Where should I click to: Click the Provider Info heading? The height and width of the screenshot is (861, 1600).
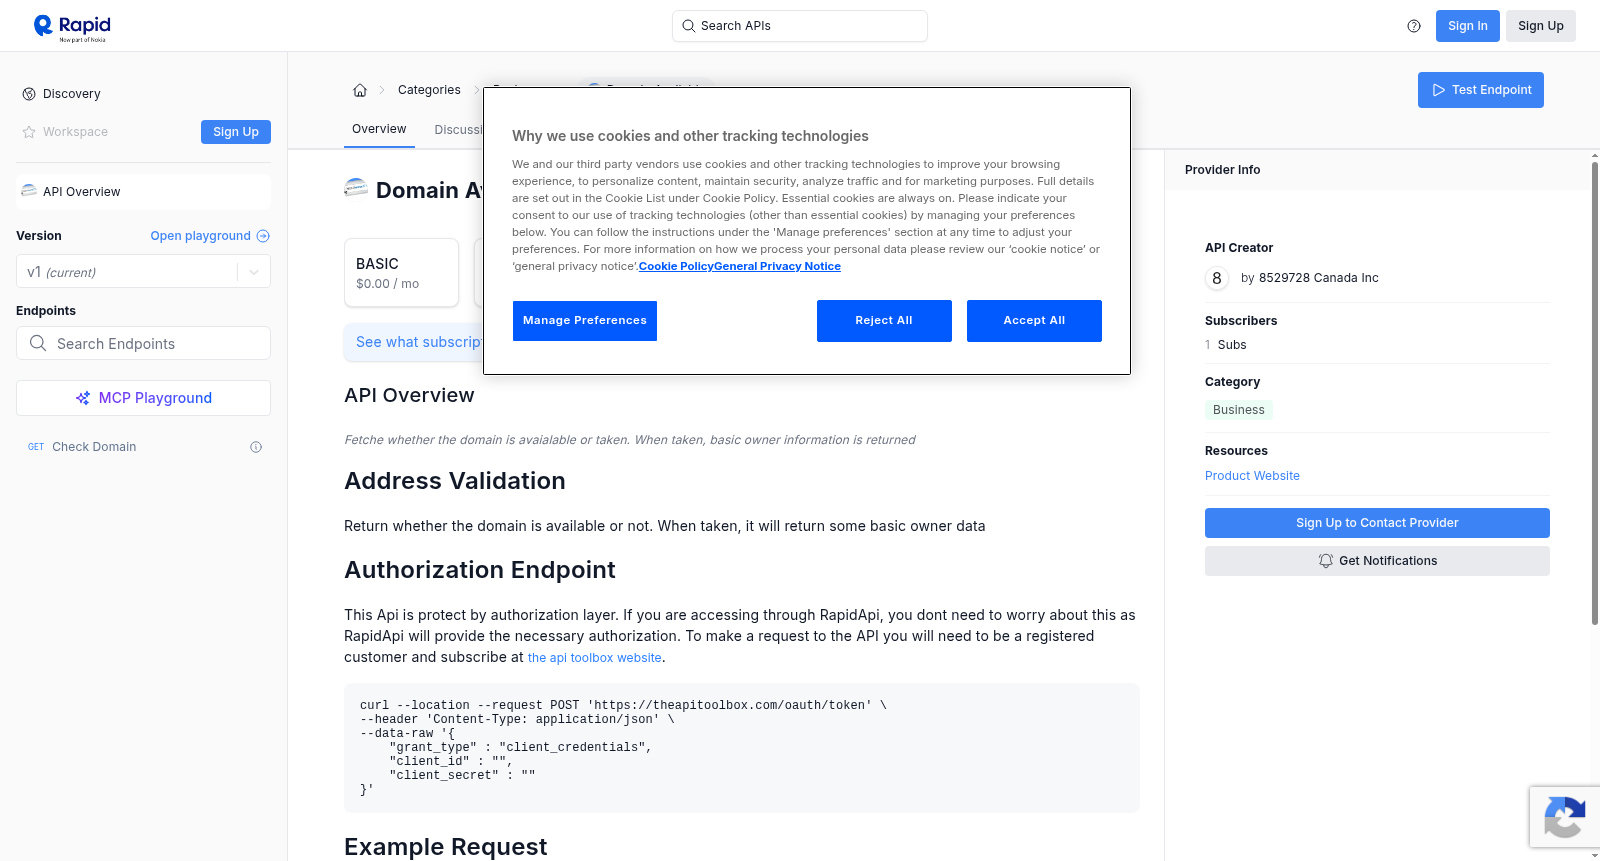(x=1222, y=170)
